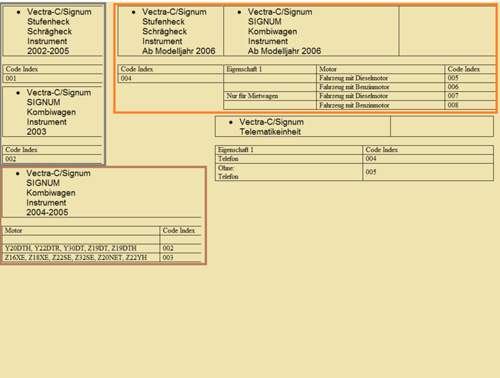Screen dimensions: 500x378
Task: Select the Ohne Telefon row
Action: point(354,172)
